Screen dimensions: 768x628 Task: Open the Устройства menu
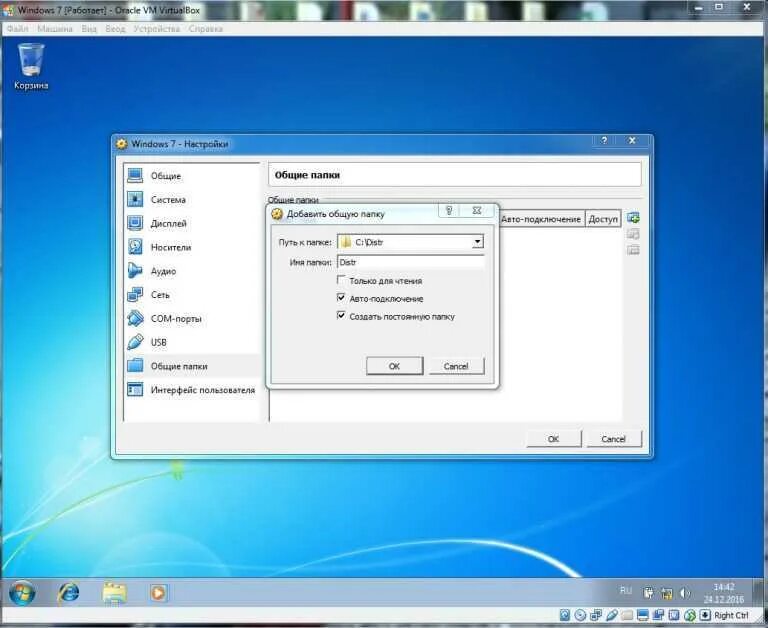[x=157, y=29]
